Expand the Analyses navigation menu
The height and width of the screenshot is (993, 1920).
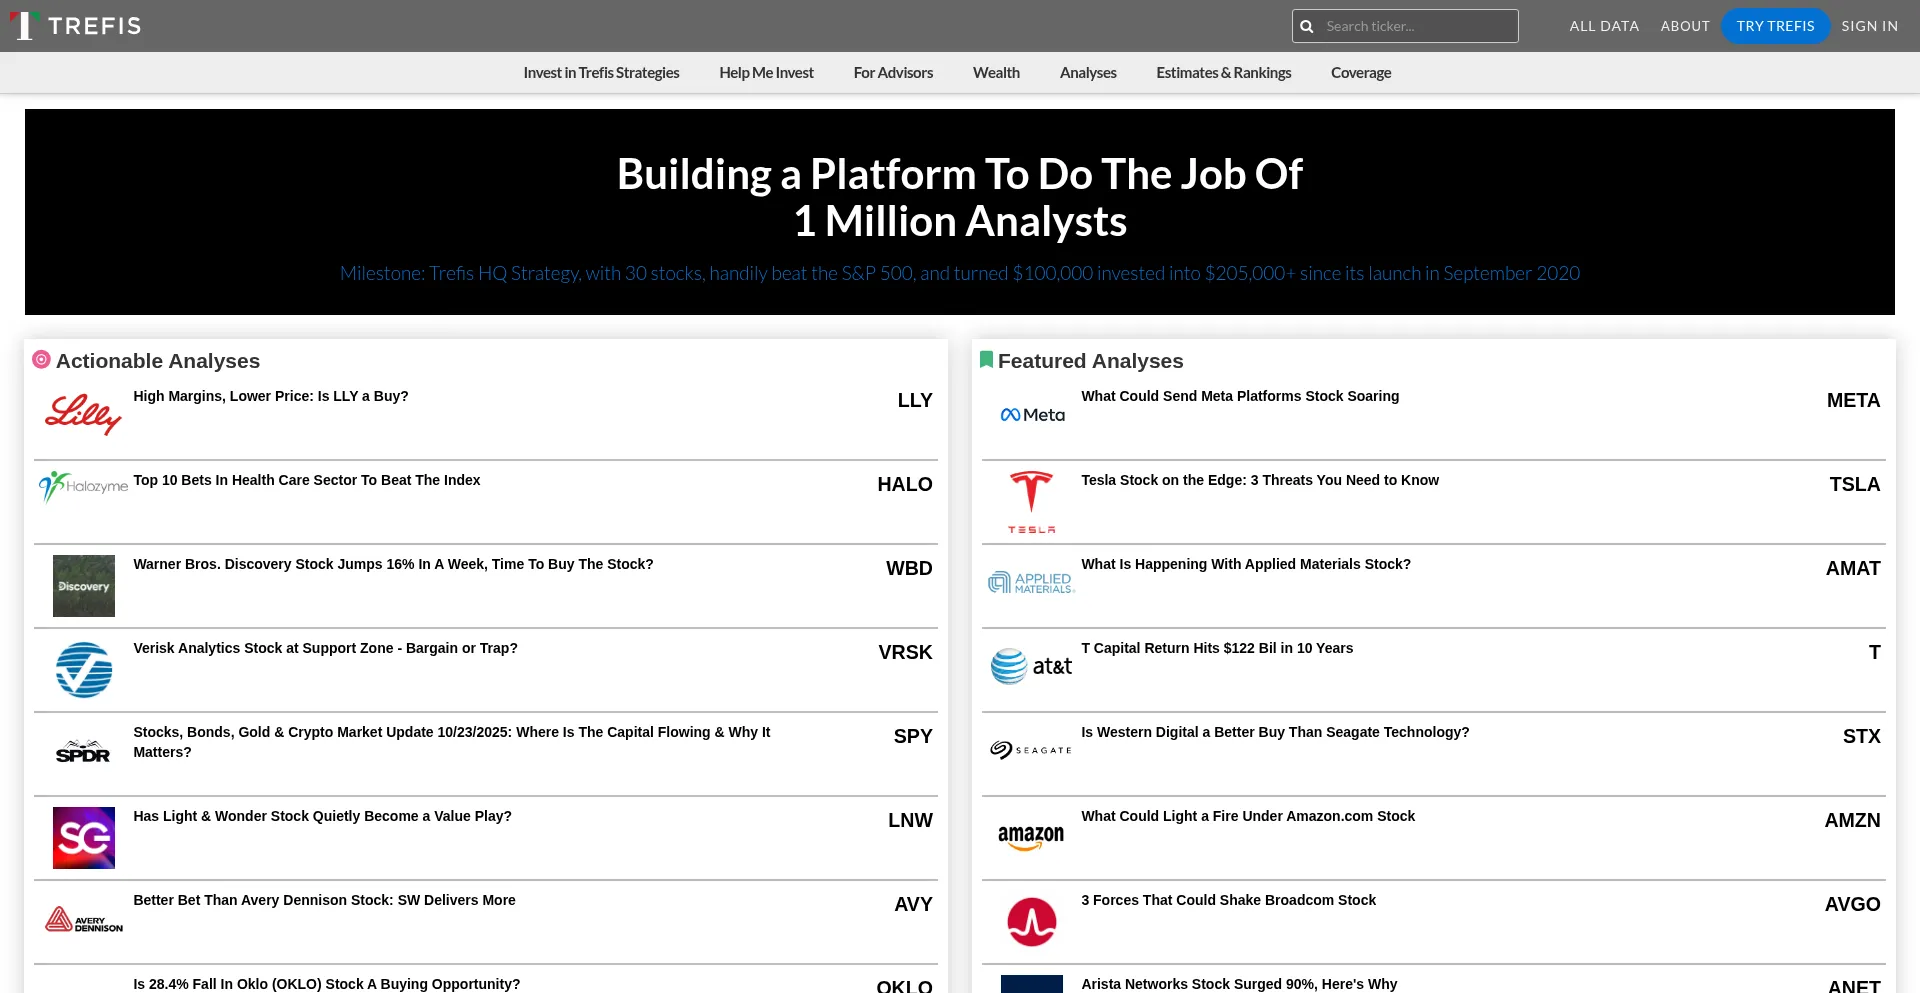1088,73
